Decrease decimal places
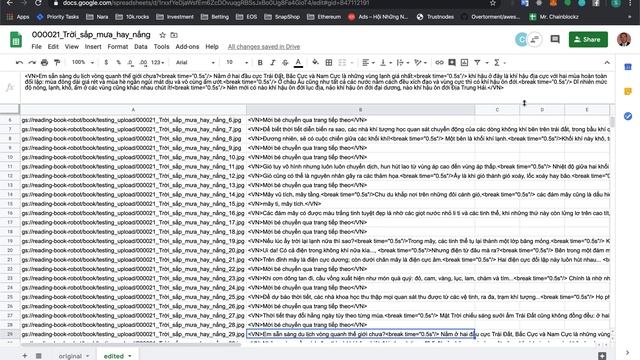Image resolution: width=640 pixels, height=360 pixels. click(130, 62)
